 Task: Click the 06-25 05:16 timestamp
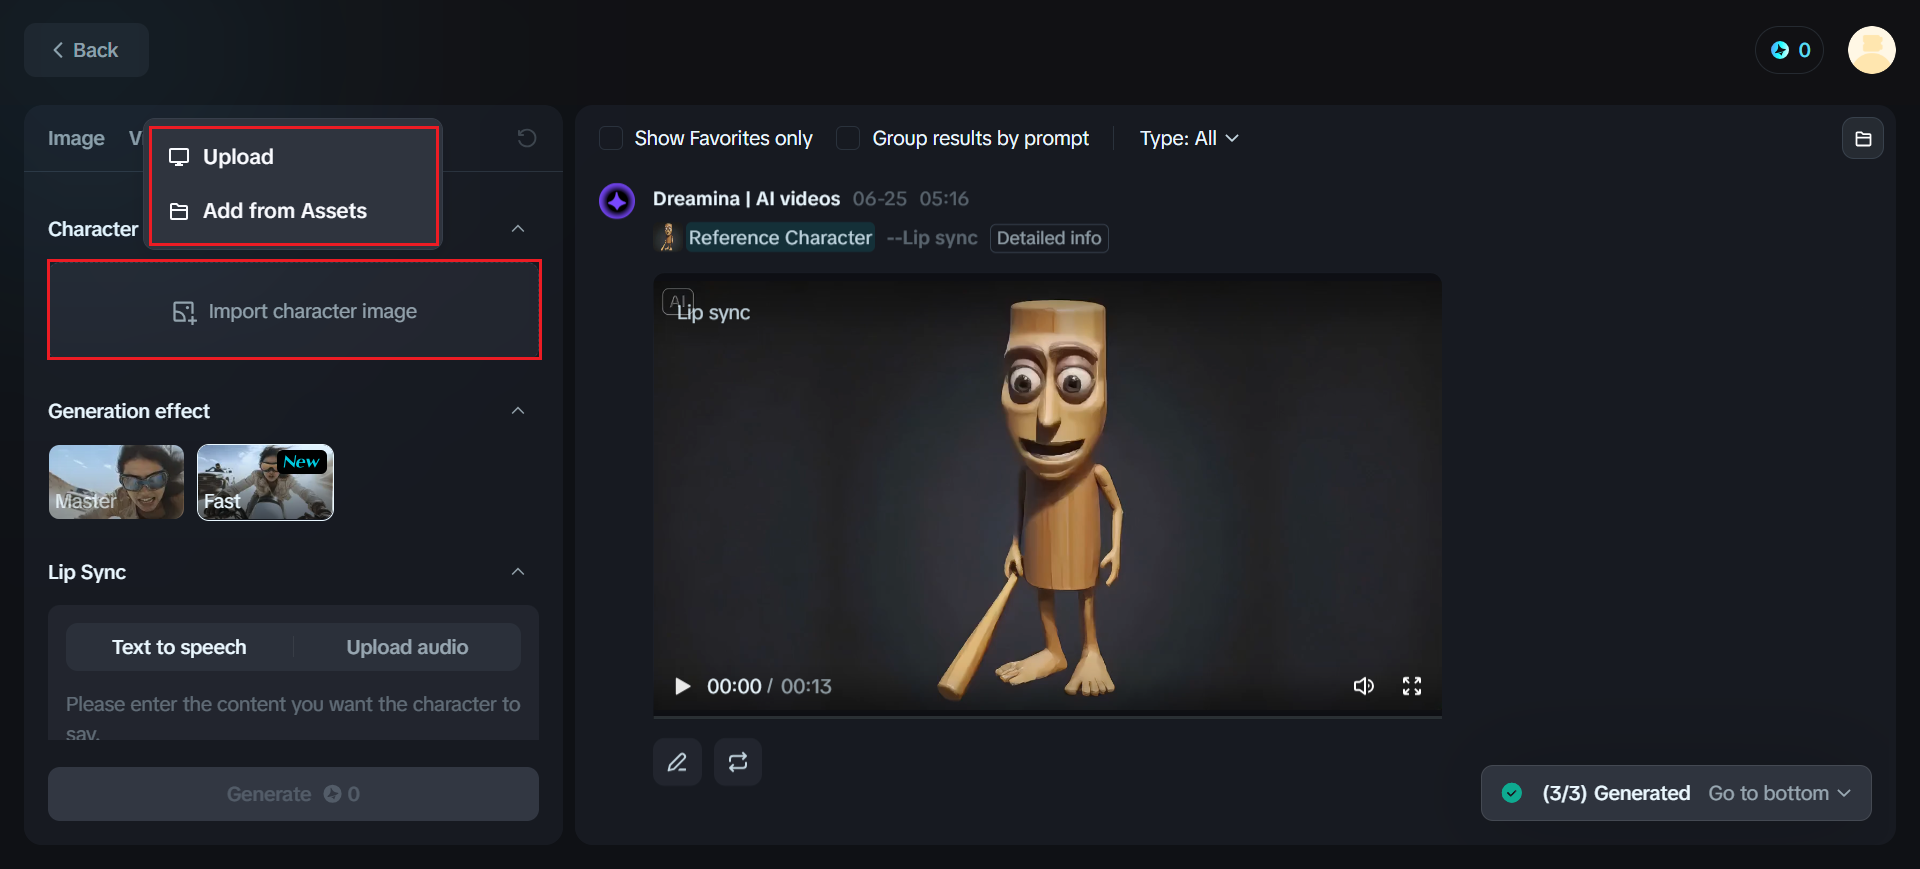910,199
